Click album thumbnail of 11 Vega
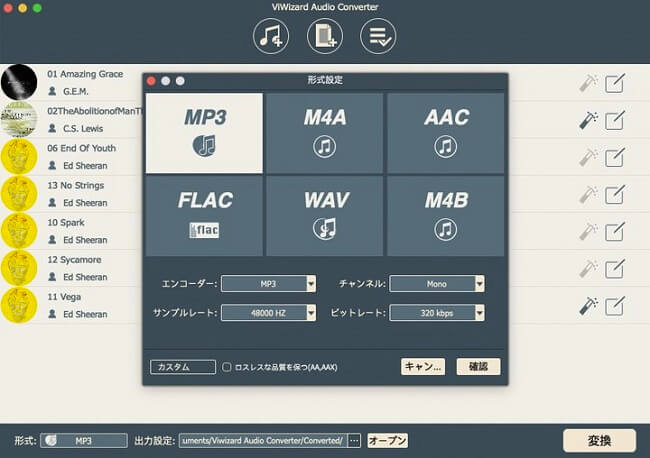This screenshot has height=458, width=650. click(19, 305)
